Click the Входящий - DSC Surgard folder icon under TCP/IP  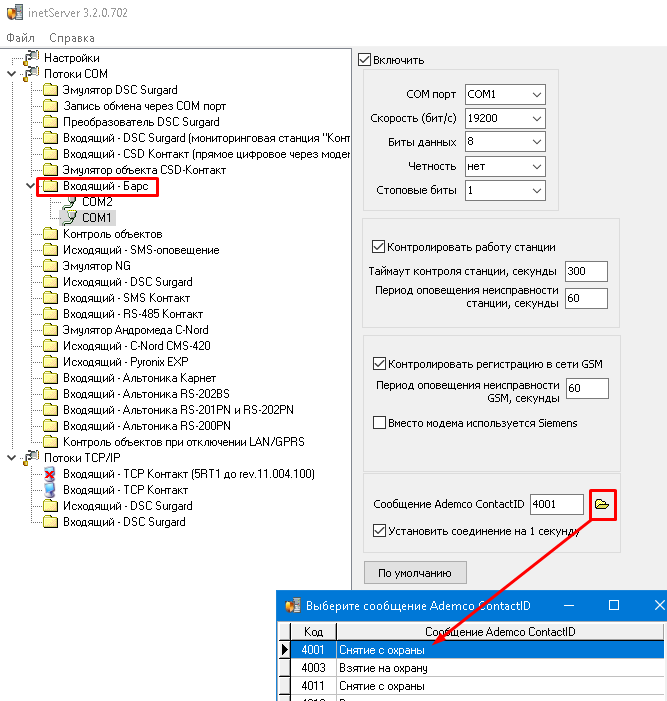tap(51, 522)
